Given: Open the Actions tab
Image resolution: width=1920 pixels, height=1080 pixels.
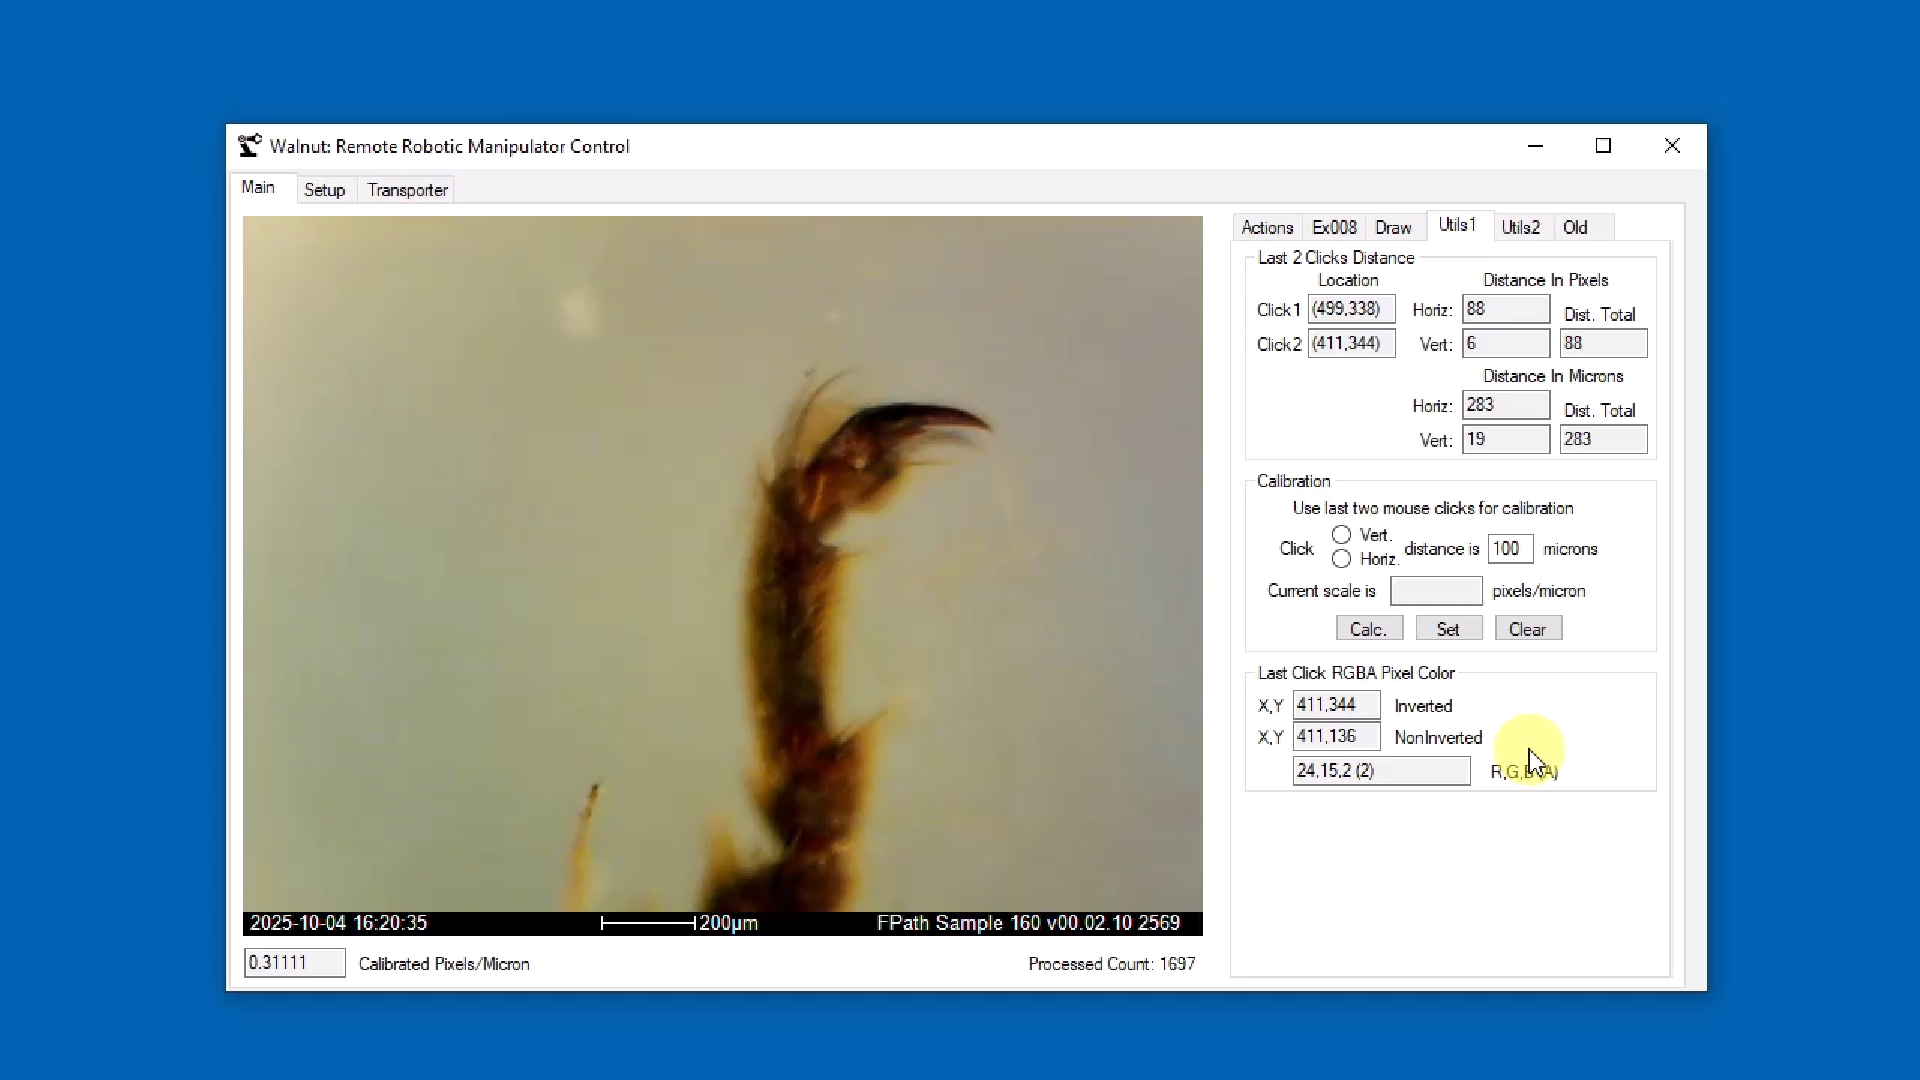Looking at the screenshot, I should (1266, 228).
